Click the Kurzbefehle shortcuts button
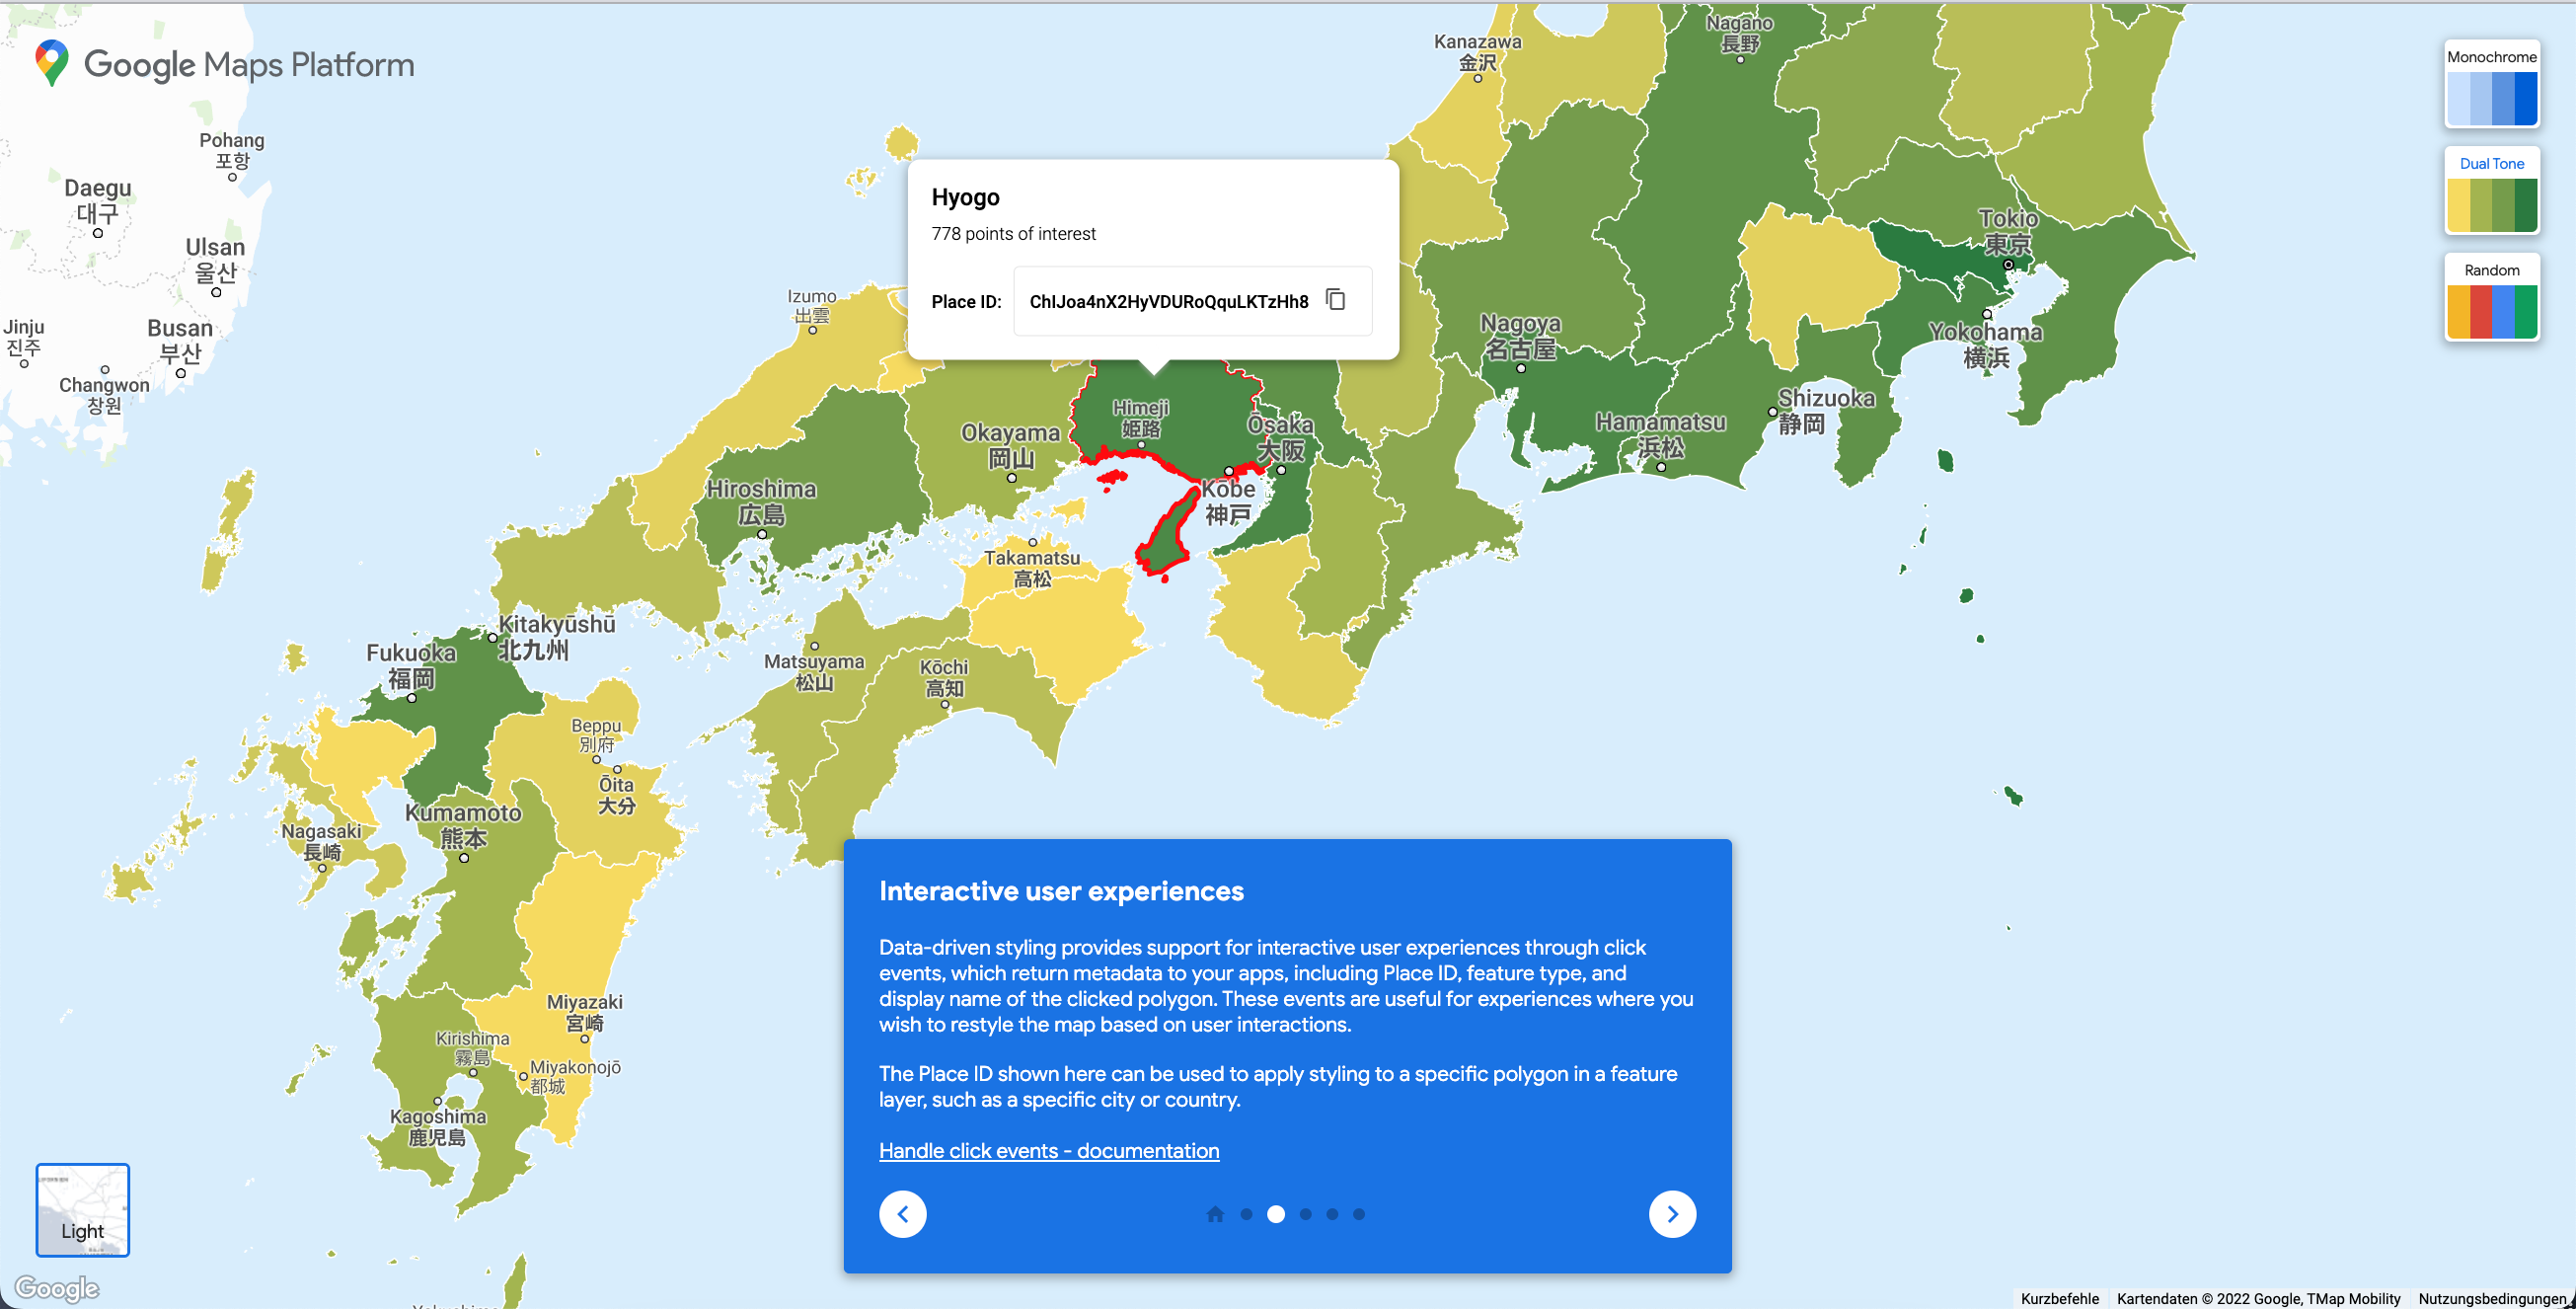 [x=2059, y=1298]
